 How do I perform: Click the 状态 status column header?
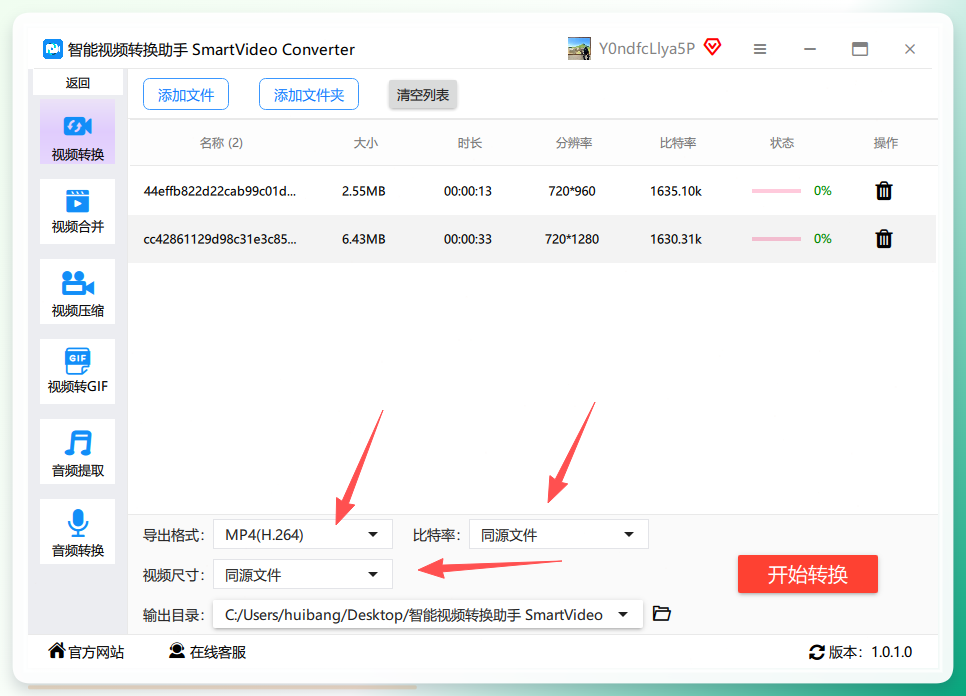pyautogui.click(x=782, y=143)
